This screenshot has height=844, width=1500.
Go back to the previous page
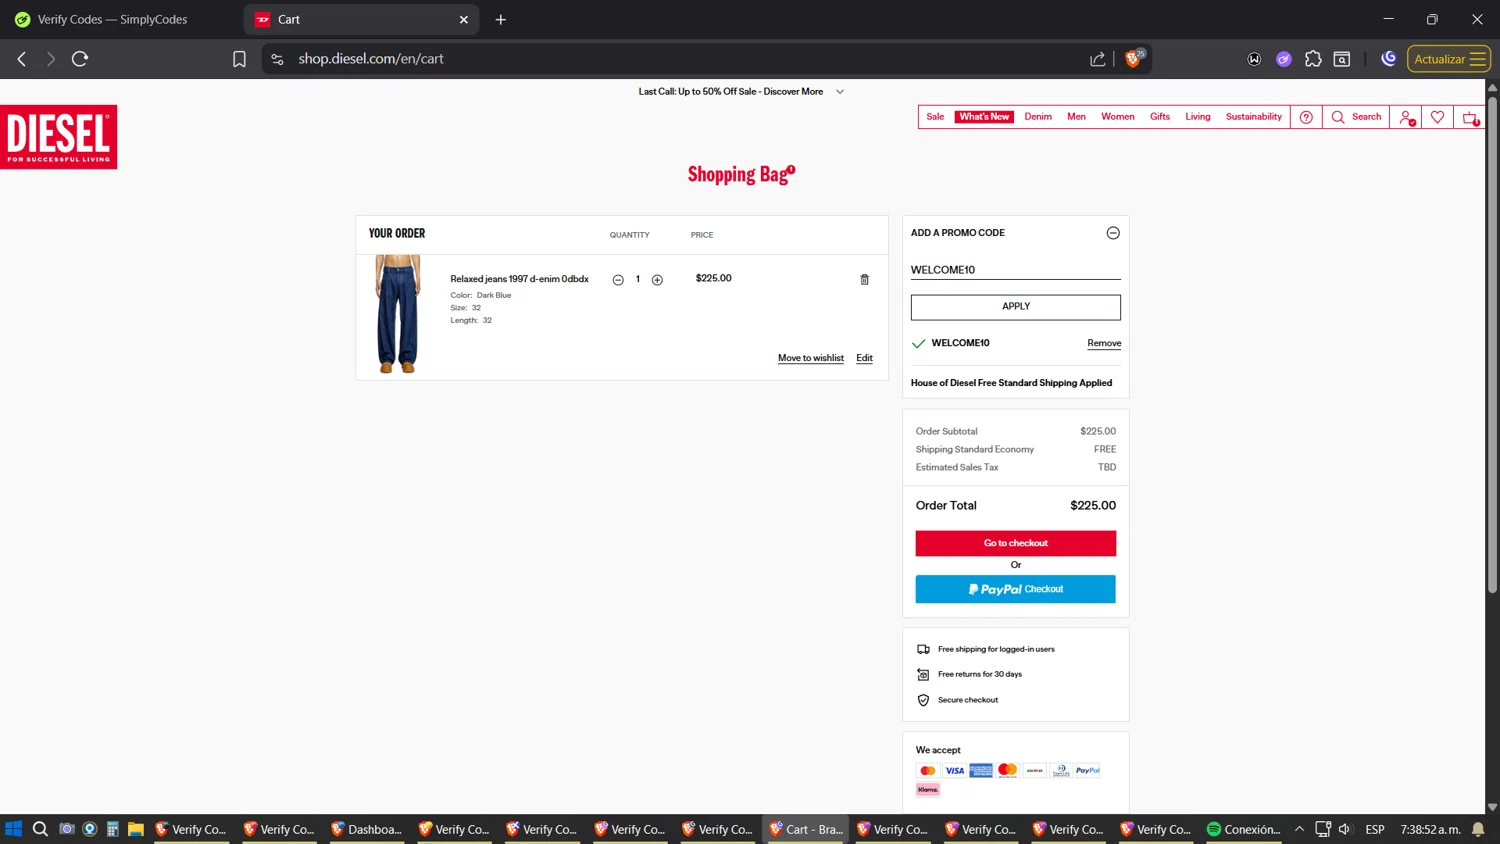coord(22,59)
